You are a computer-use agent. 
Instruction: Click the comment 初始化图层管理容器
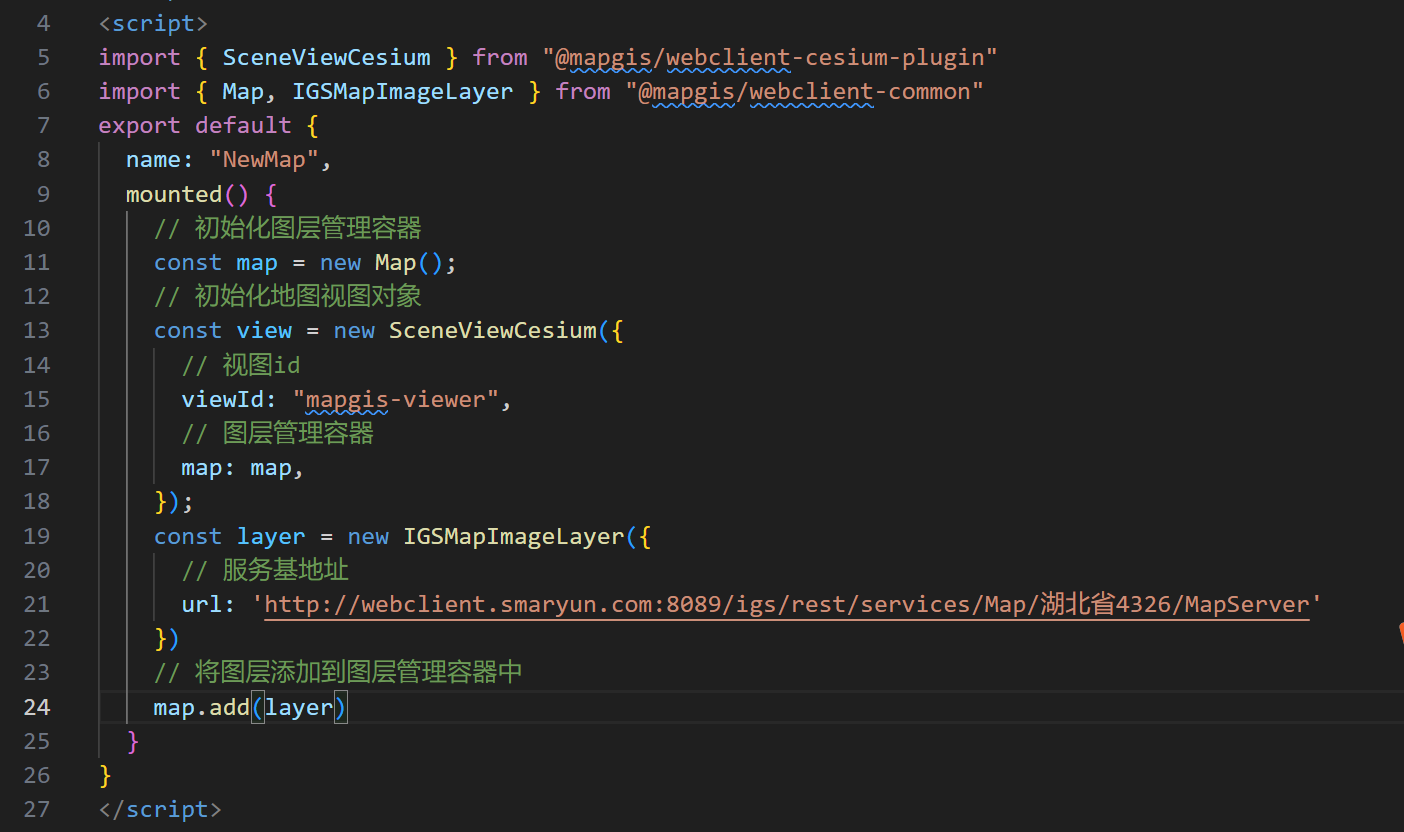click(x=288, y=228)
